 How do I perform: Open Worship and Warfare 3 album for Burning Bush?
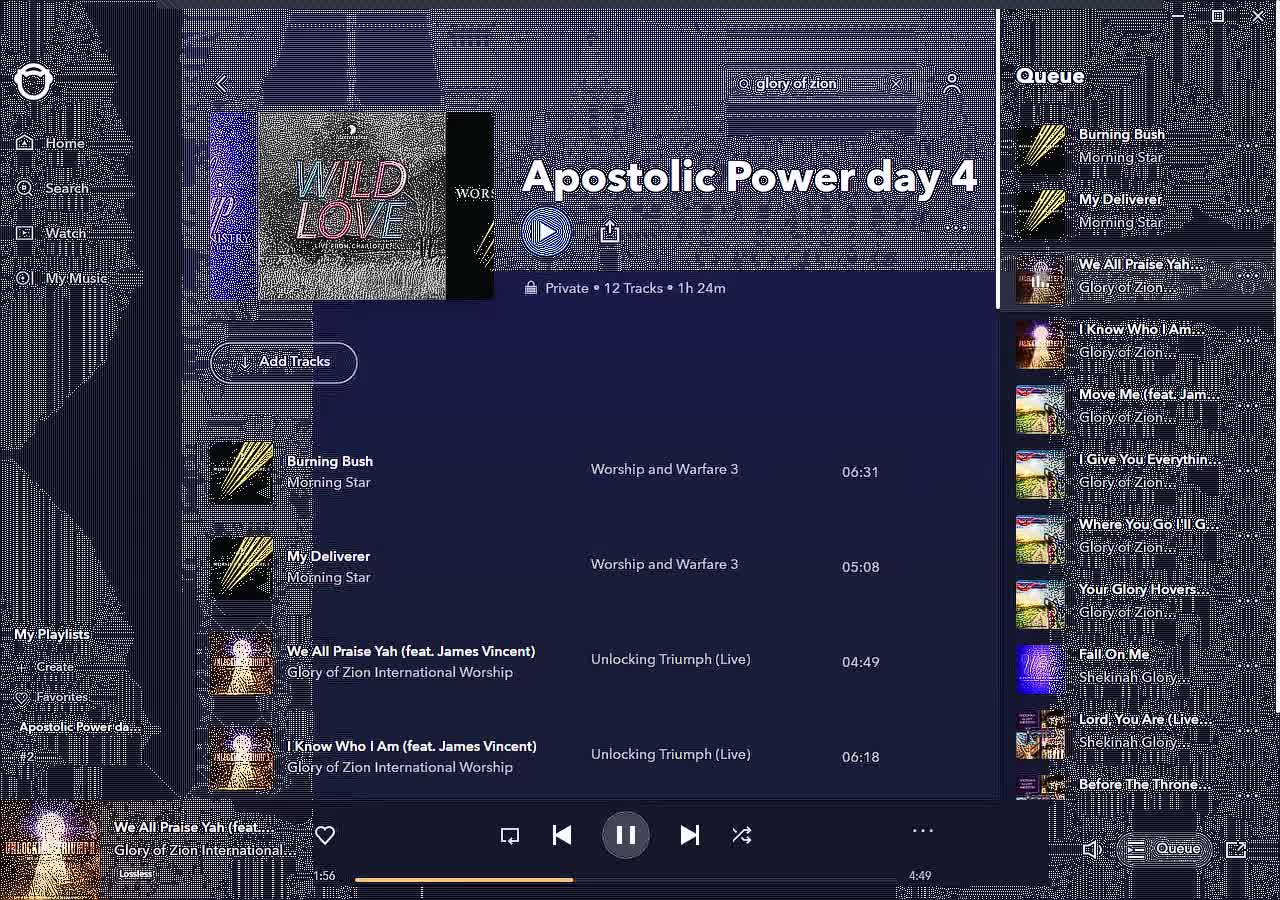coord(664,469)
